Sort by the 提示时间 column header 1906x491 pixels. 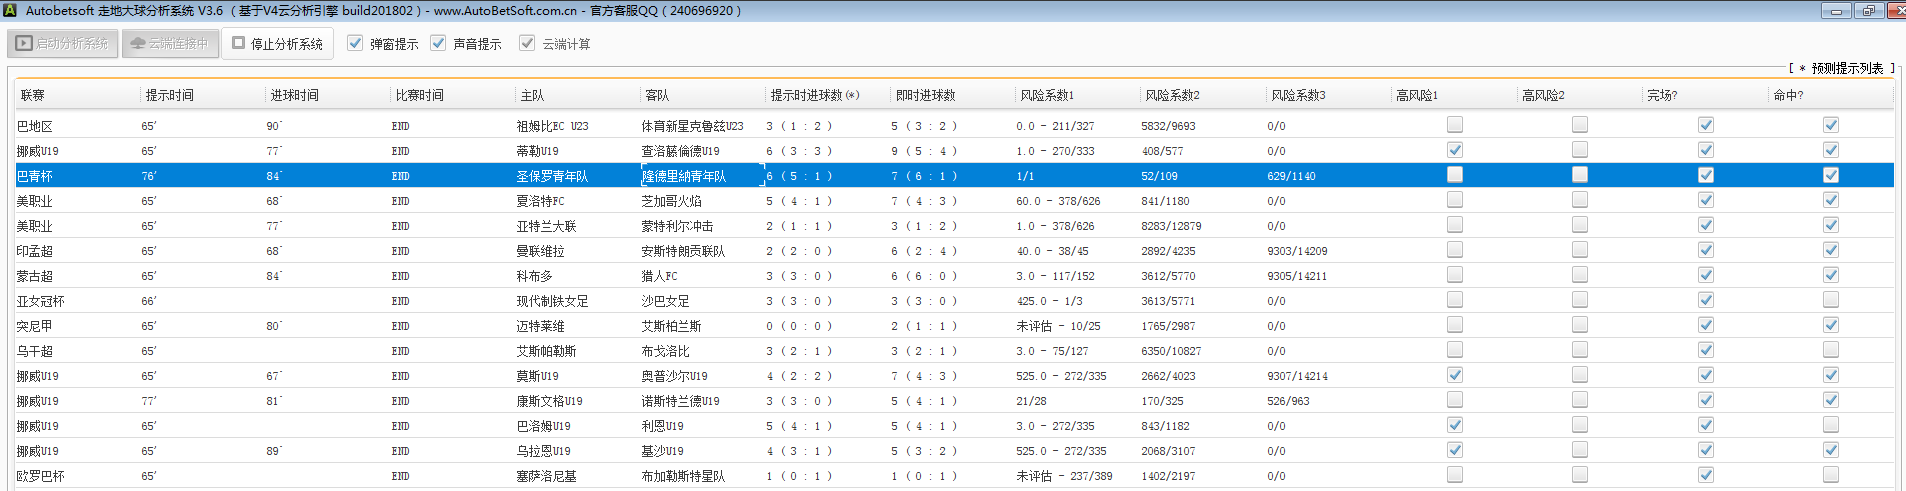(170, 95)
